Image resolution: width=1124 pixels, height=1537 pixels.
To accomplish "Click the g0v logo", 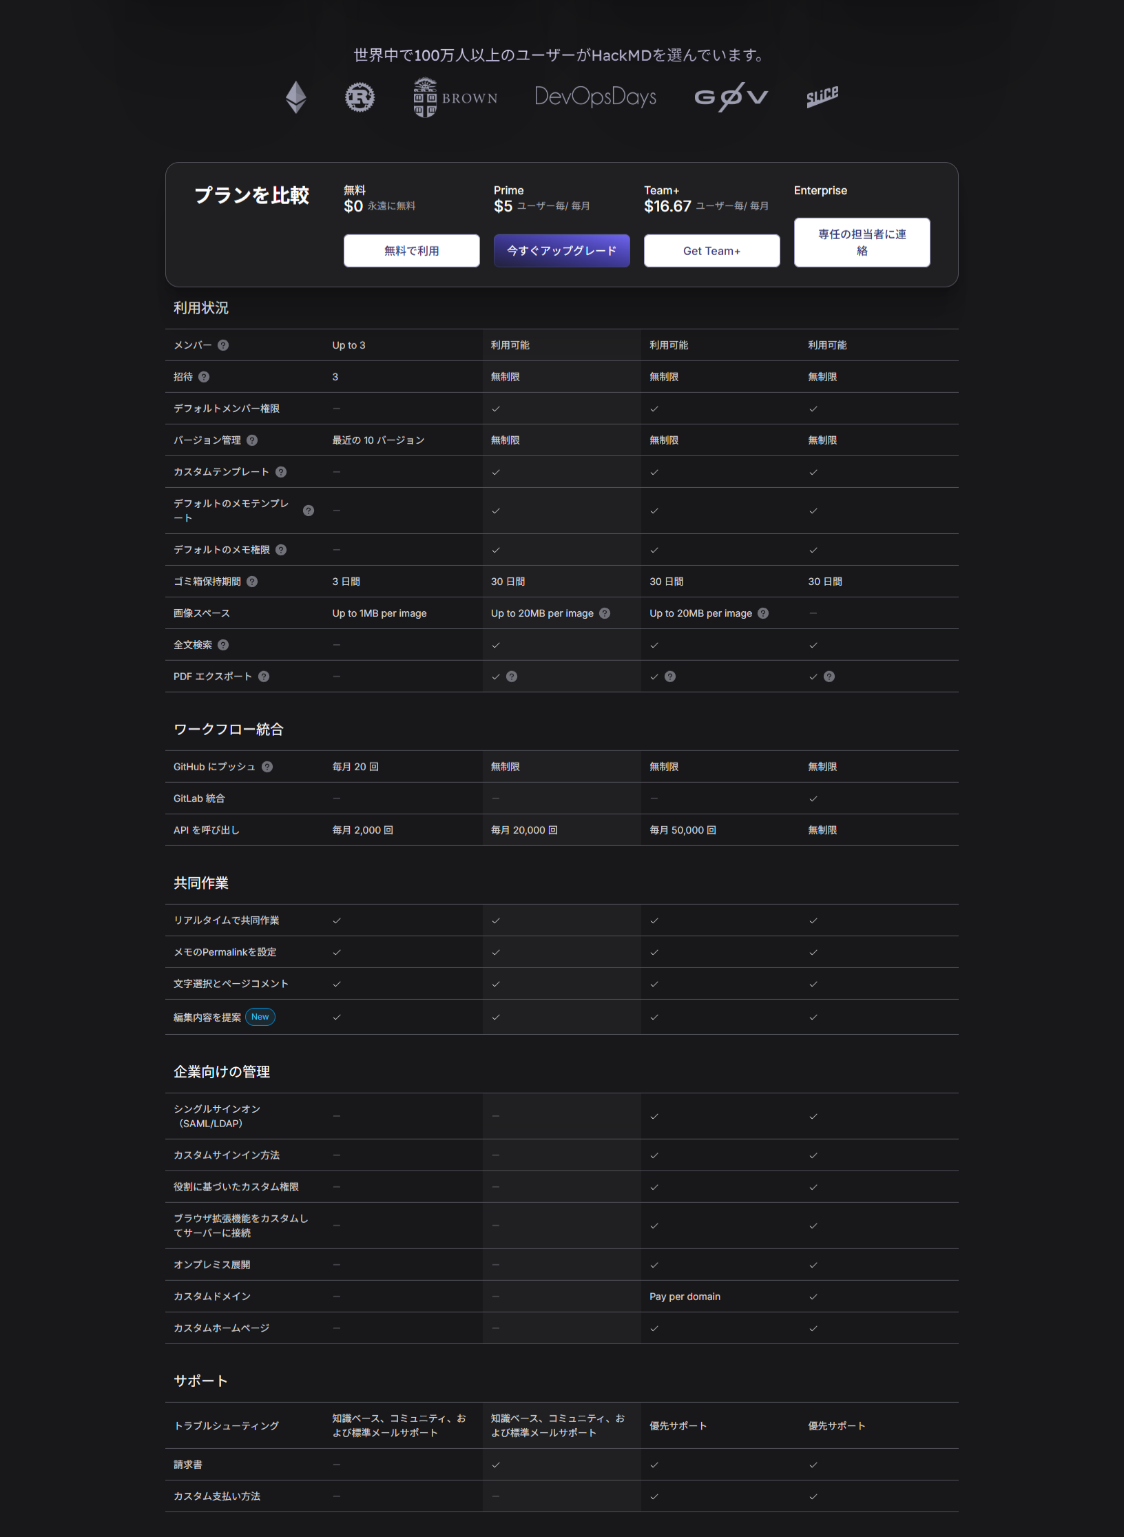I will click(x=731, y=97).
